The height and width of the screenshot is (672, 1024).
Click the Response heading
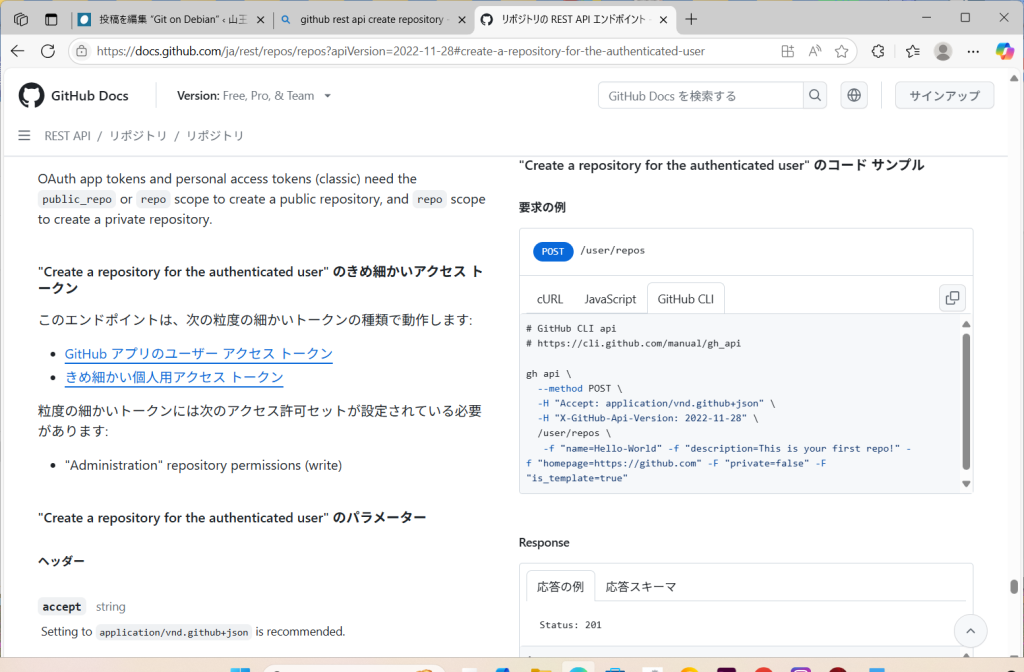coord(544,543)
